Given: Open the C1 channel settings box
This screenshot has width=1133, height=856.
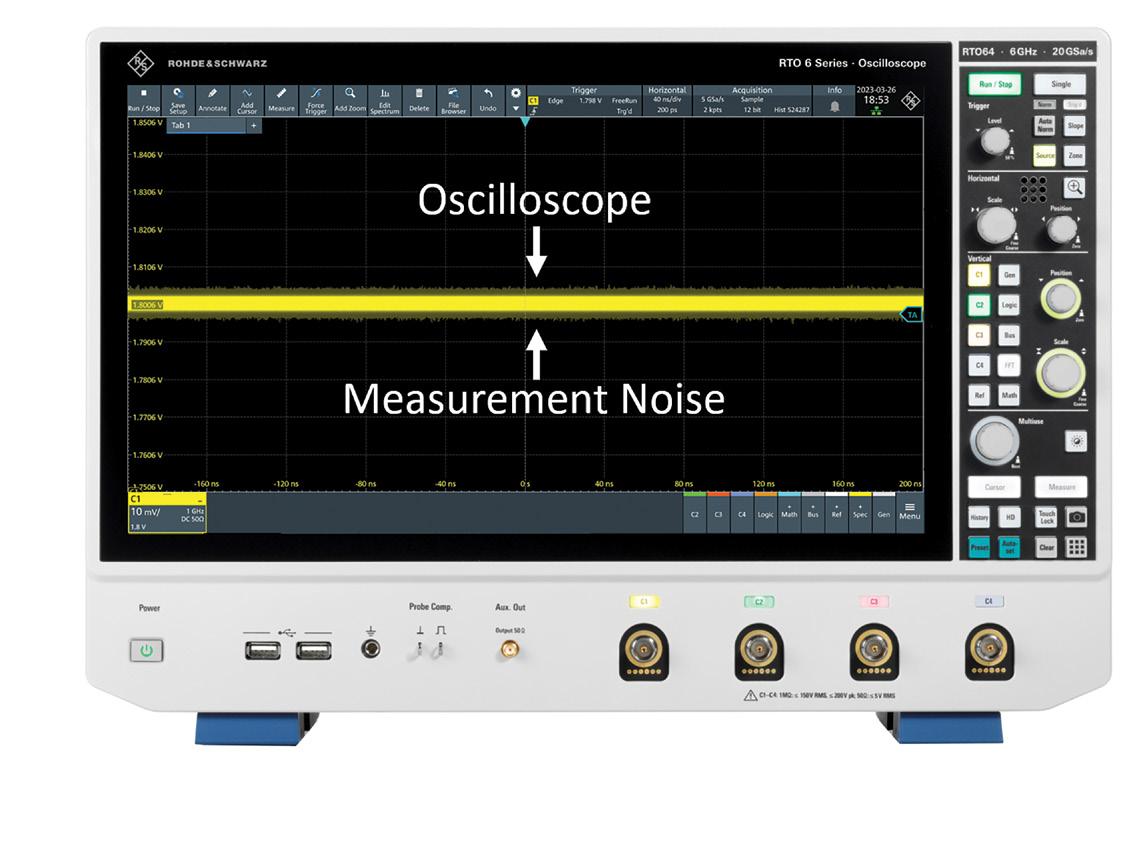Looking at the screenshot, I should pyautogui.click(x=167, y=514).
